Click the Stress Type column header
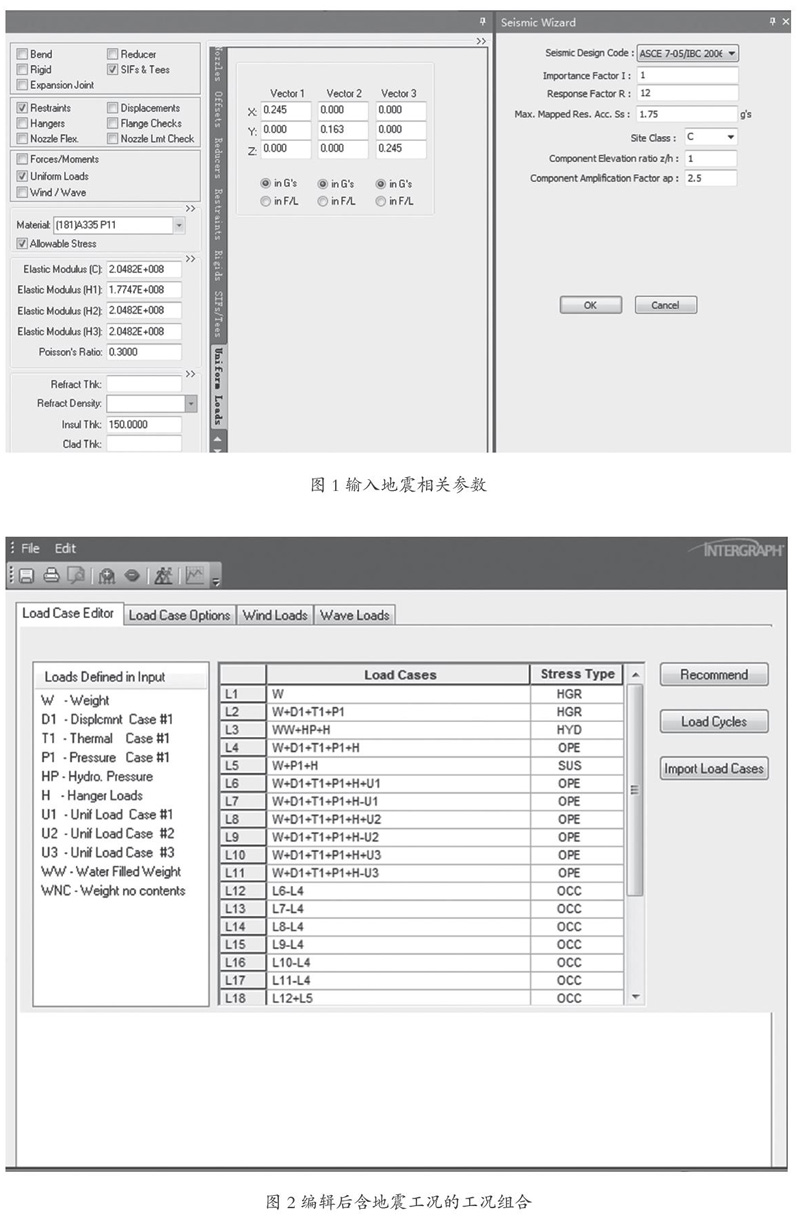Image resolution: width=800 pixels, height=1217 pixels. pyautogui.click(x=577, y=674)
